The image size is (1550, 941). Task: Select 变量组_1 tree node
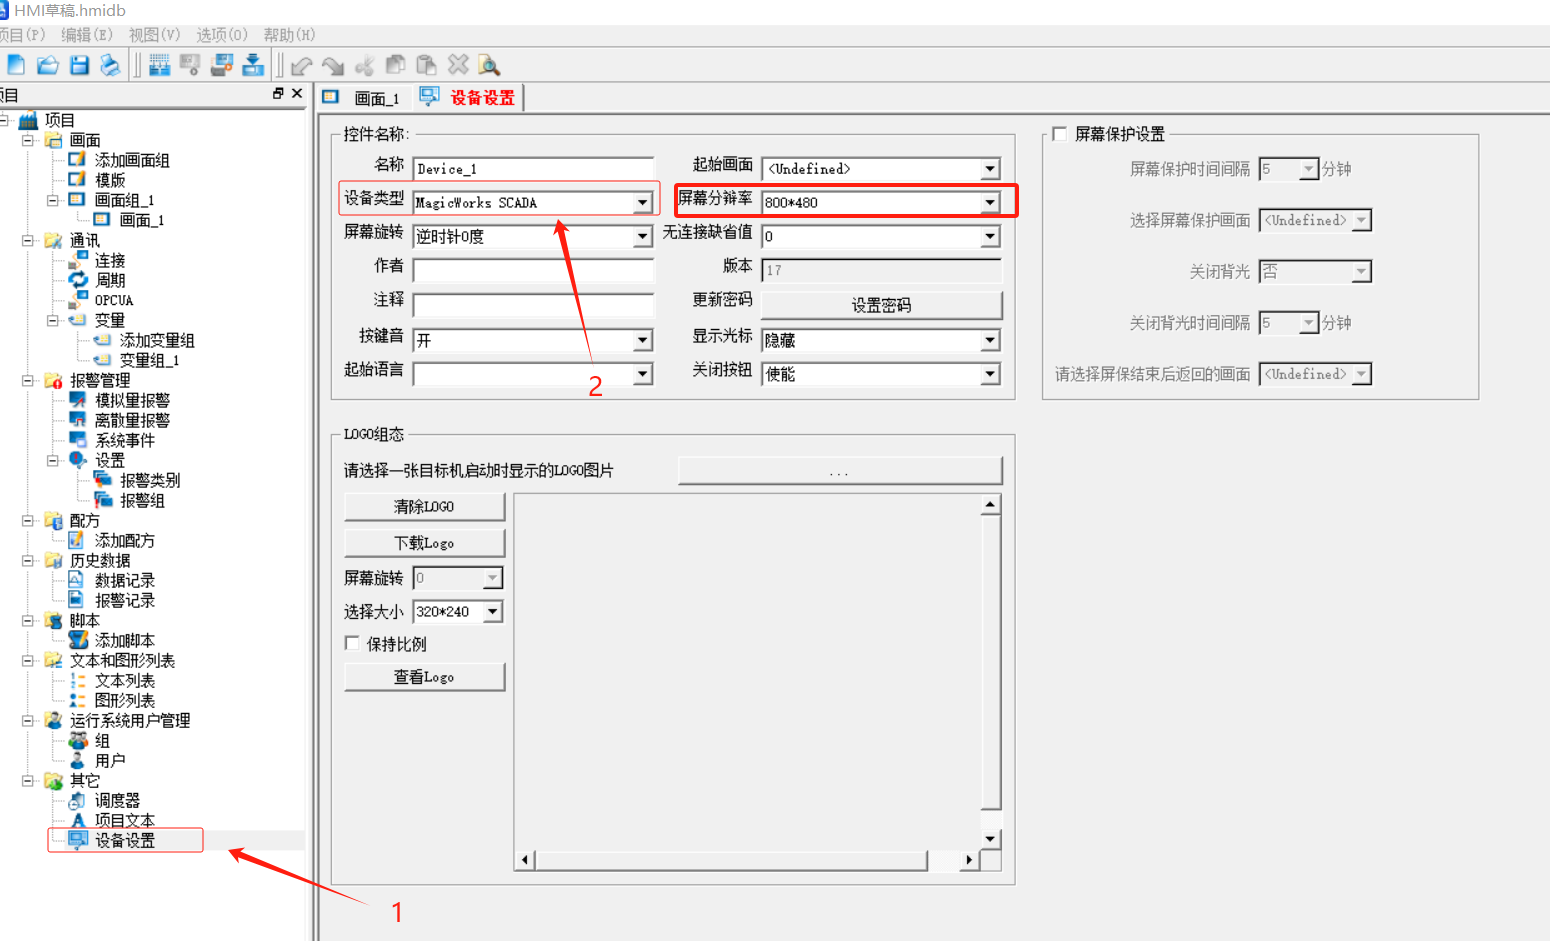pos(149,360)
